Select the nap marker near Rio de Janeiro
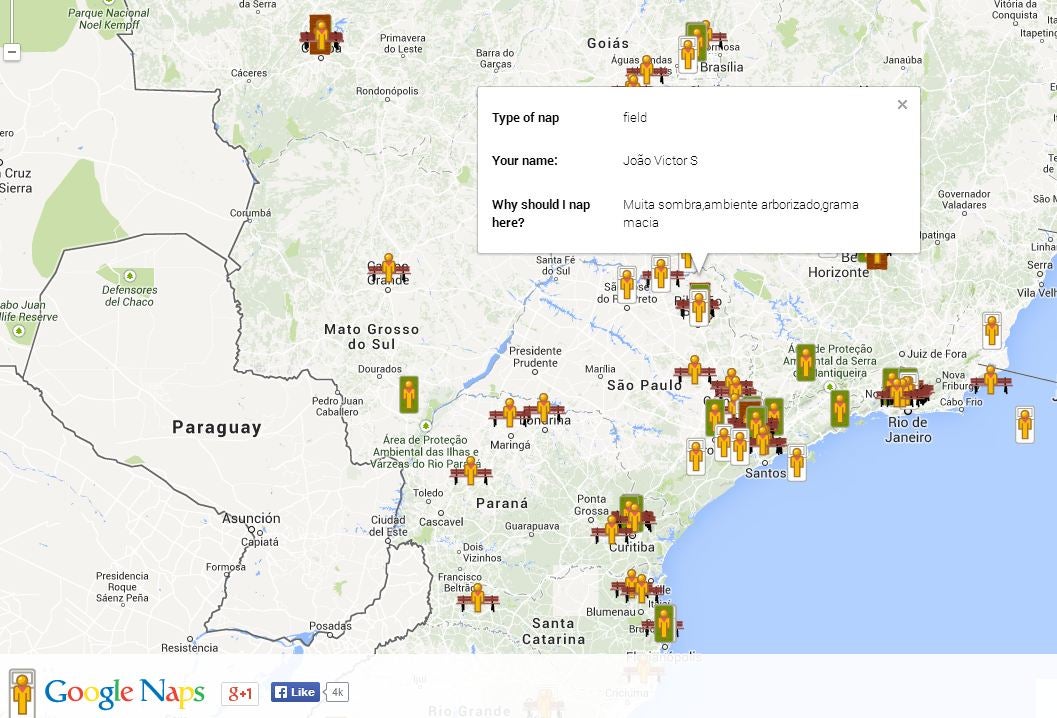This screenshot has height=718, width=1057. (905, 390)
